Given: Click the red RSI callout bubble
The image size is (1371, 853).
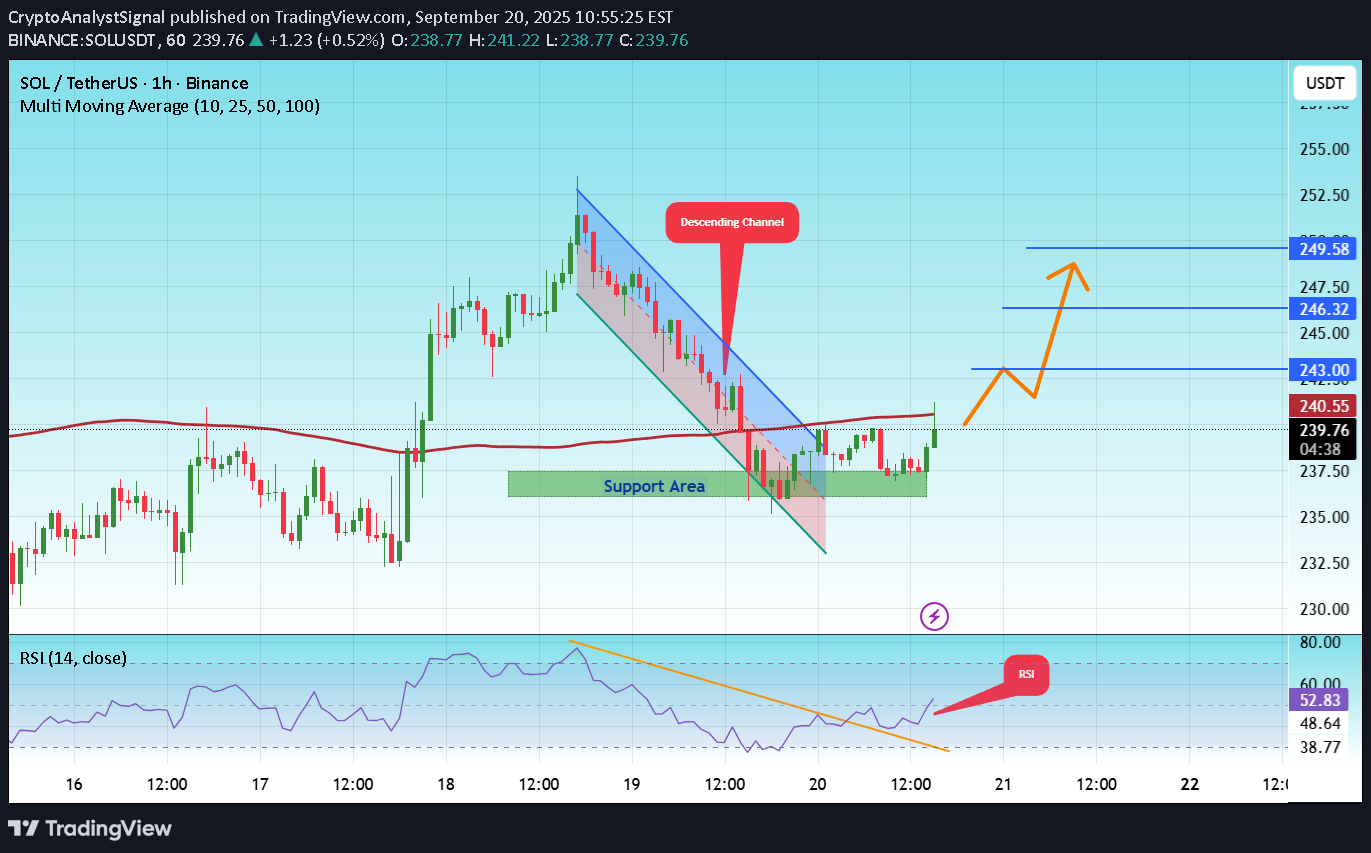Looking at the screenshot, I should pos(1026,674).
